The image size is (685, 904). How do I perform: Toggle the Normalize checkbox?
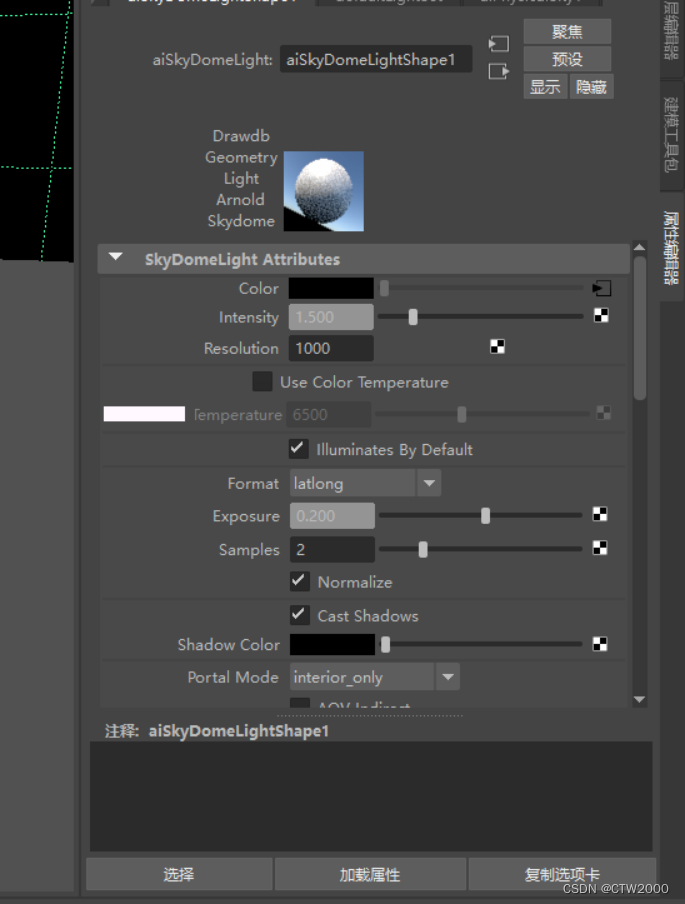coord(299,582)
